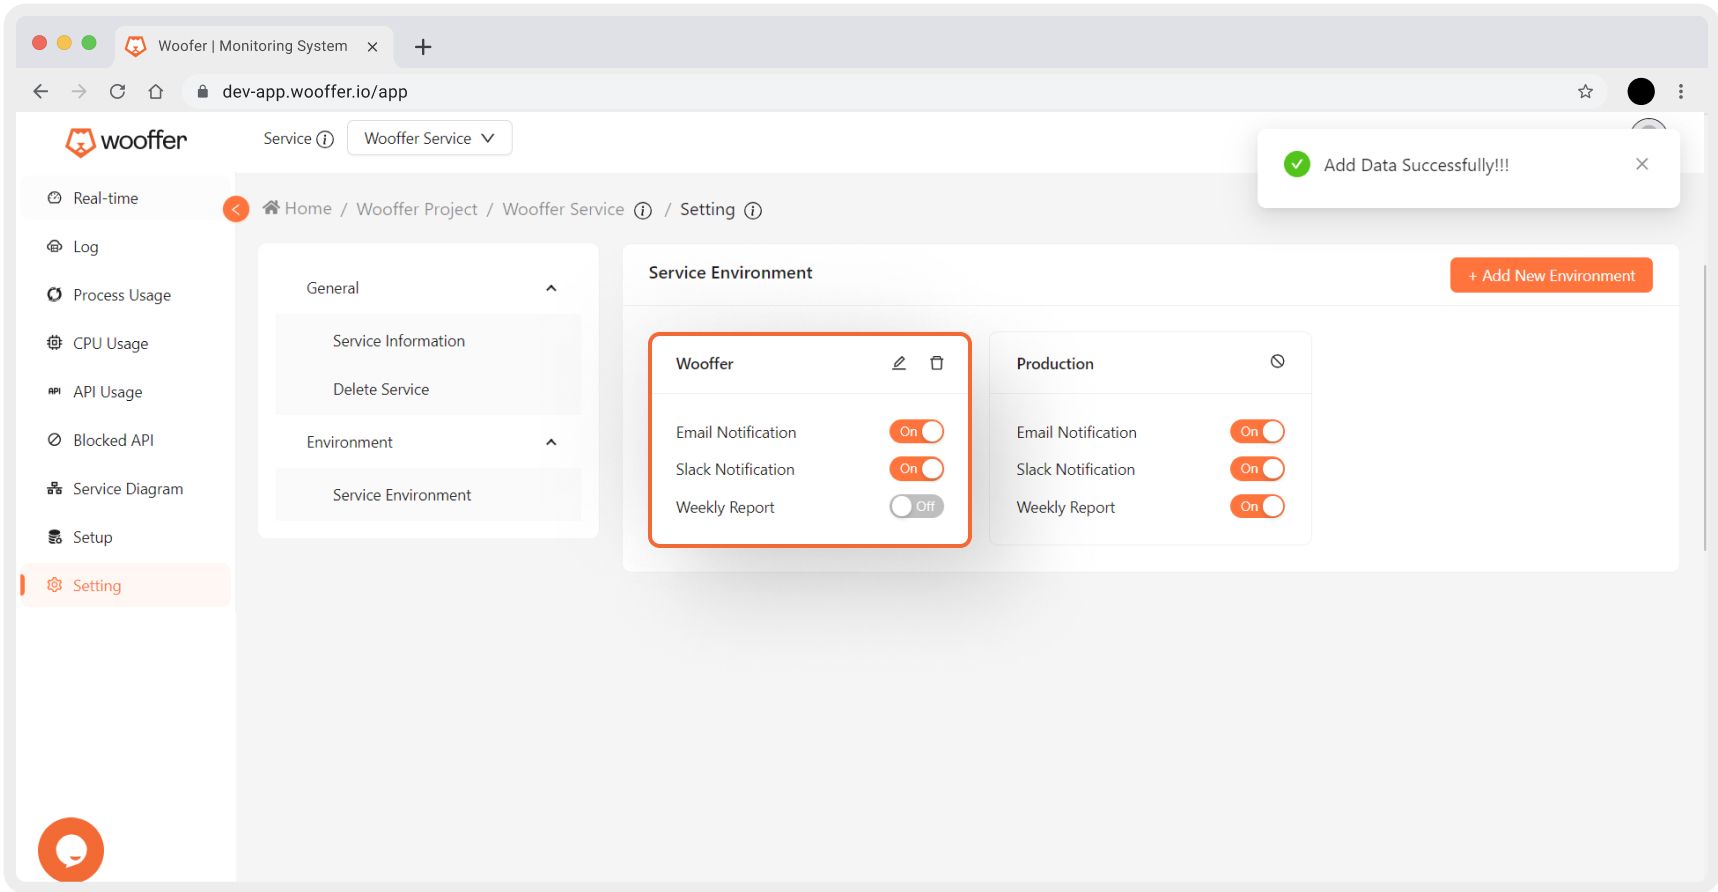Screen dimensions: 1718x892
Task: Open browser three-dot menu
Action: click(1681, 91)
